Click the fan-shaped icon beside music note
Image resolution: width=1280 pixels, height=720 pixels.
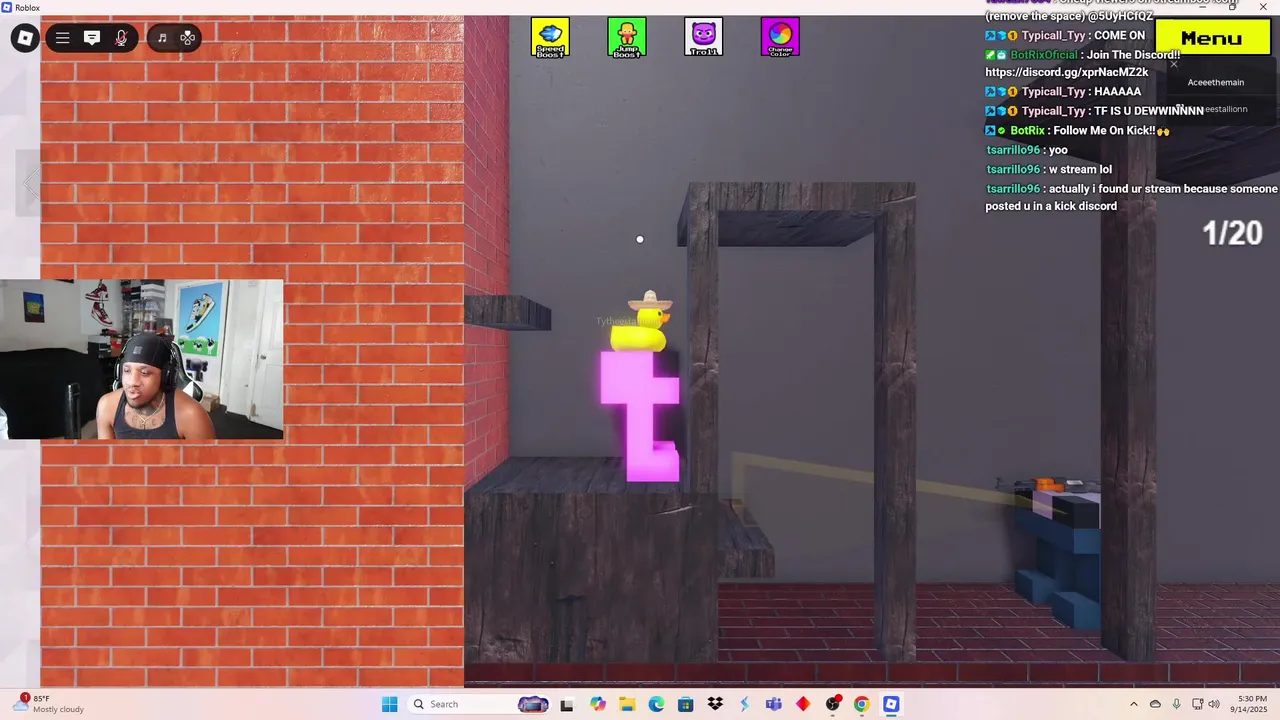point(187,38)
